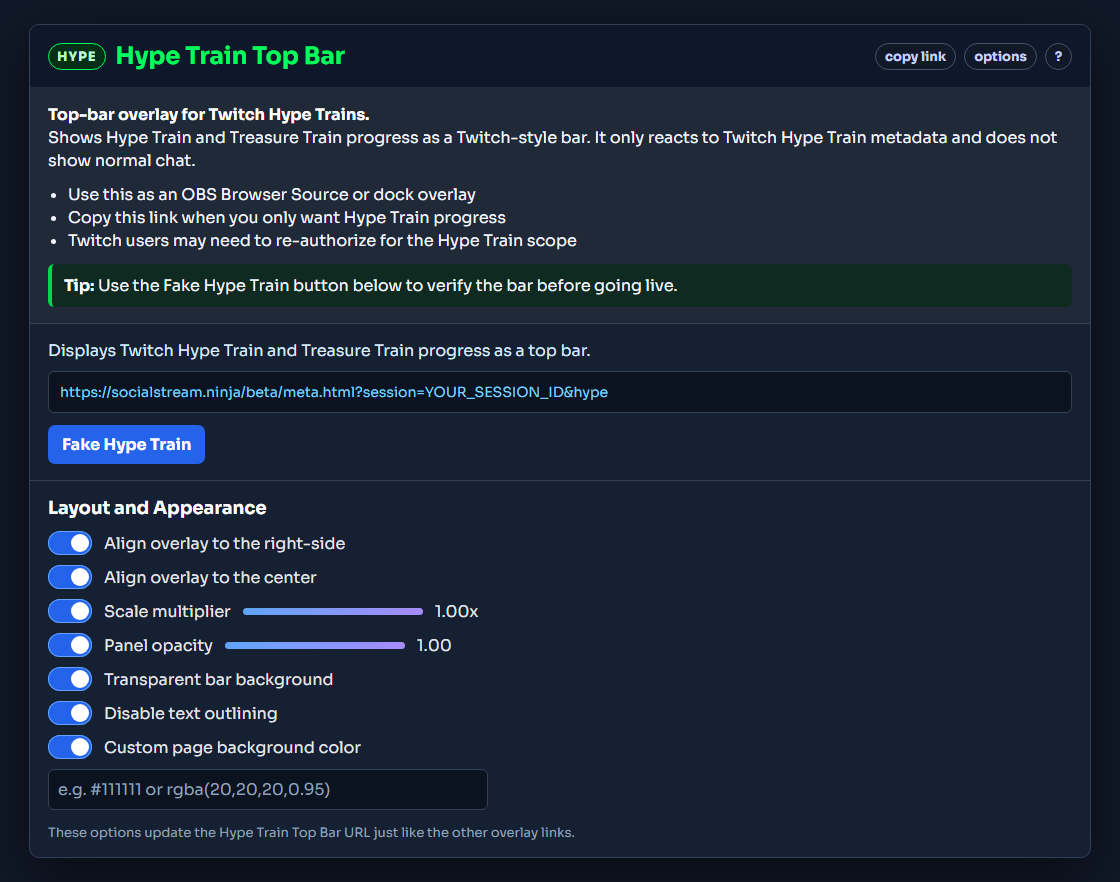Toggle Transparent bar background

70,679
